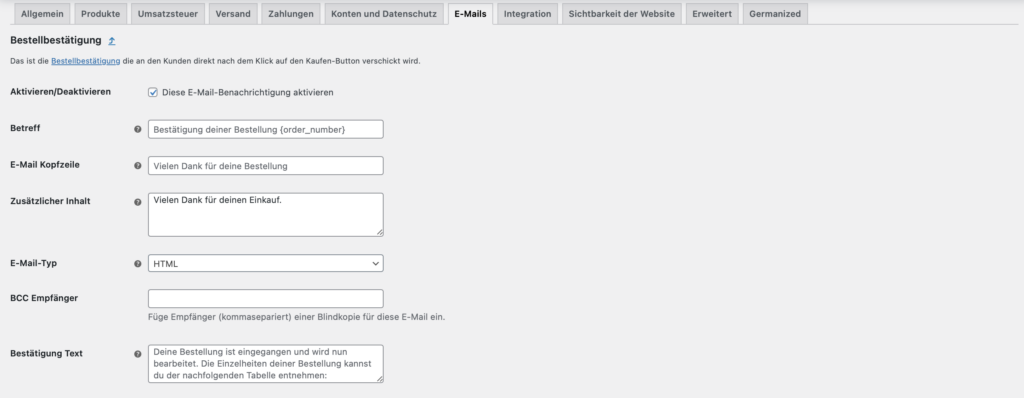Click the resize handle of Bestätigung Text textarea
The width and height of the screenshot is (1024, 398).
click(379, 378)
